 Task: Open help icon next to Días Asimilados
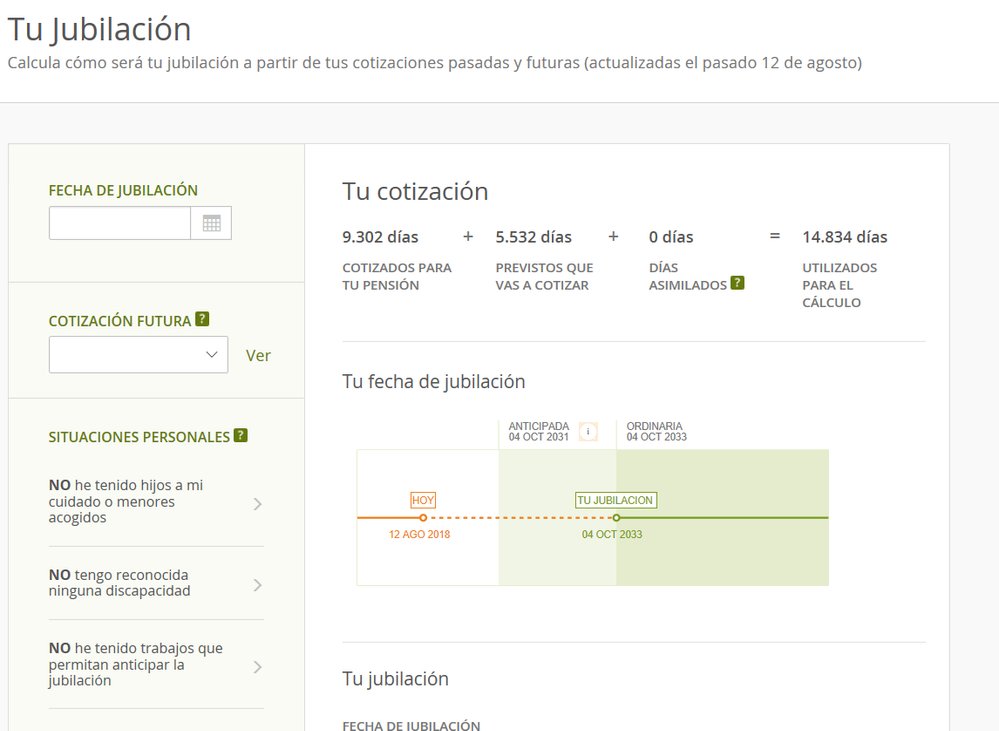tap(737, 283)
